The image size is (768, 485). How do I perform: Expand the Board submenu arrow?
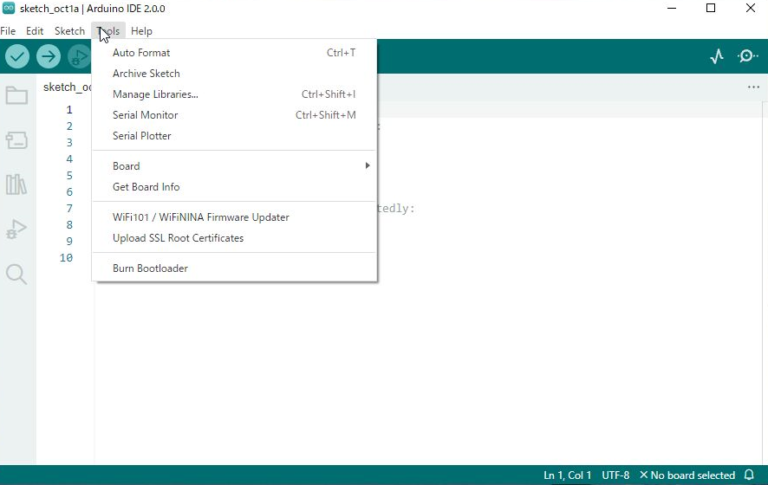pyautogui.click(x=367, y=166)
